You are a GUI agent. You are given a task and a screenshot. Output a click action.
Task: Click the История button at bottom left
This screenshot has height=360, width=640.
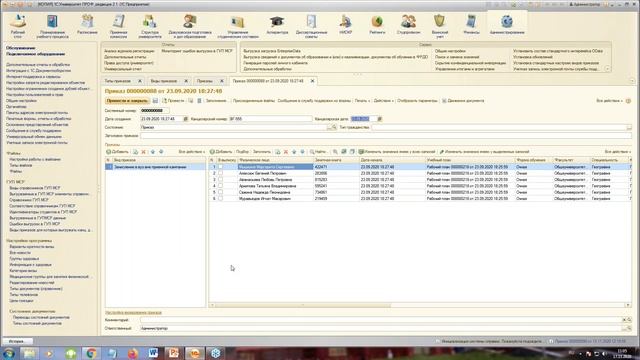tap(17, 341)
